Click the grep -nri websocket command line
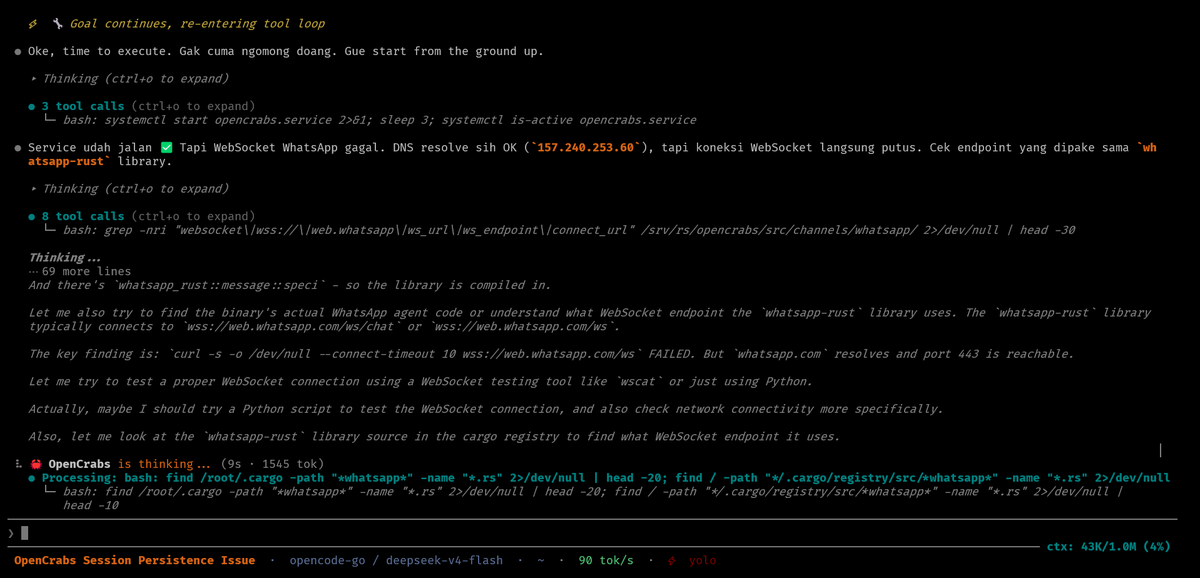 (x=569, y=230)
